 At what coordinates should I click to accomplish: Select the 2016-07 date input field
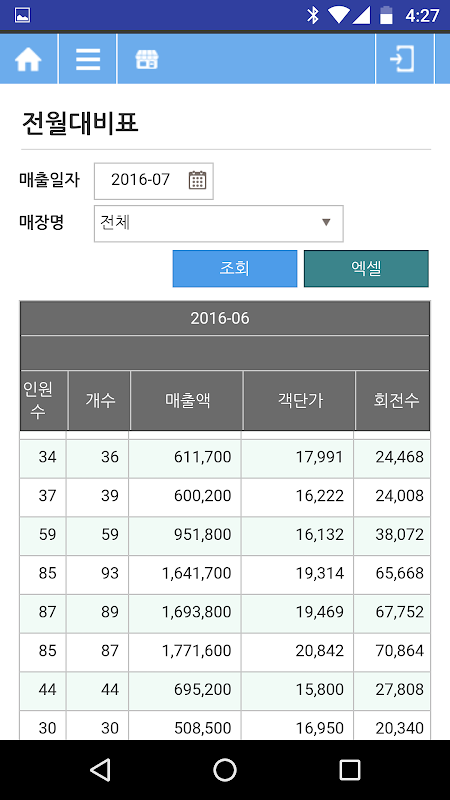tap(154, 181)
